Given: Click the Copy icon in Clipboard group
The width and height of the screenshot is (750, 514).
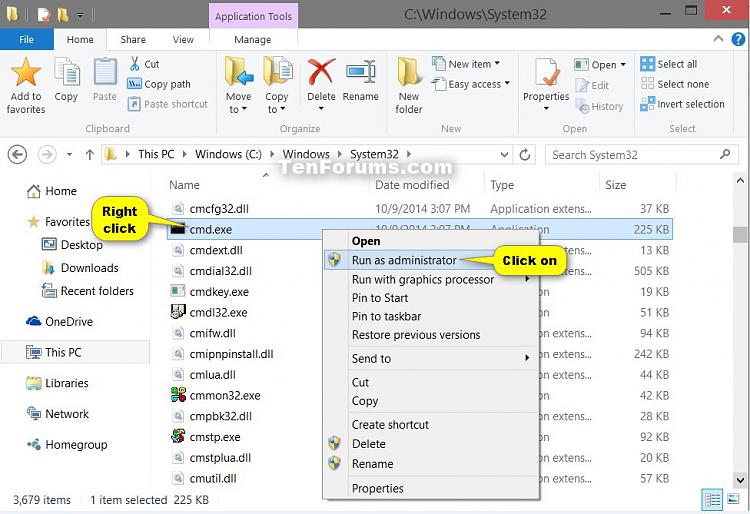Looking at the screenshot, I should click(x=66, y=72).
